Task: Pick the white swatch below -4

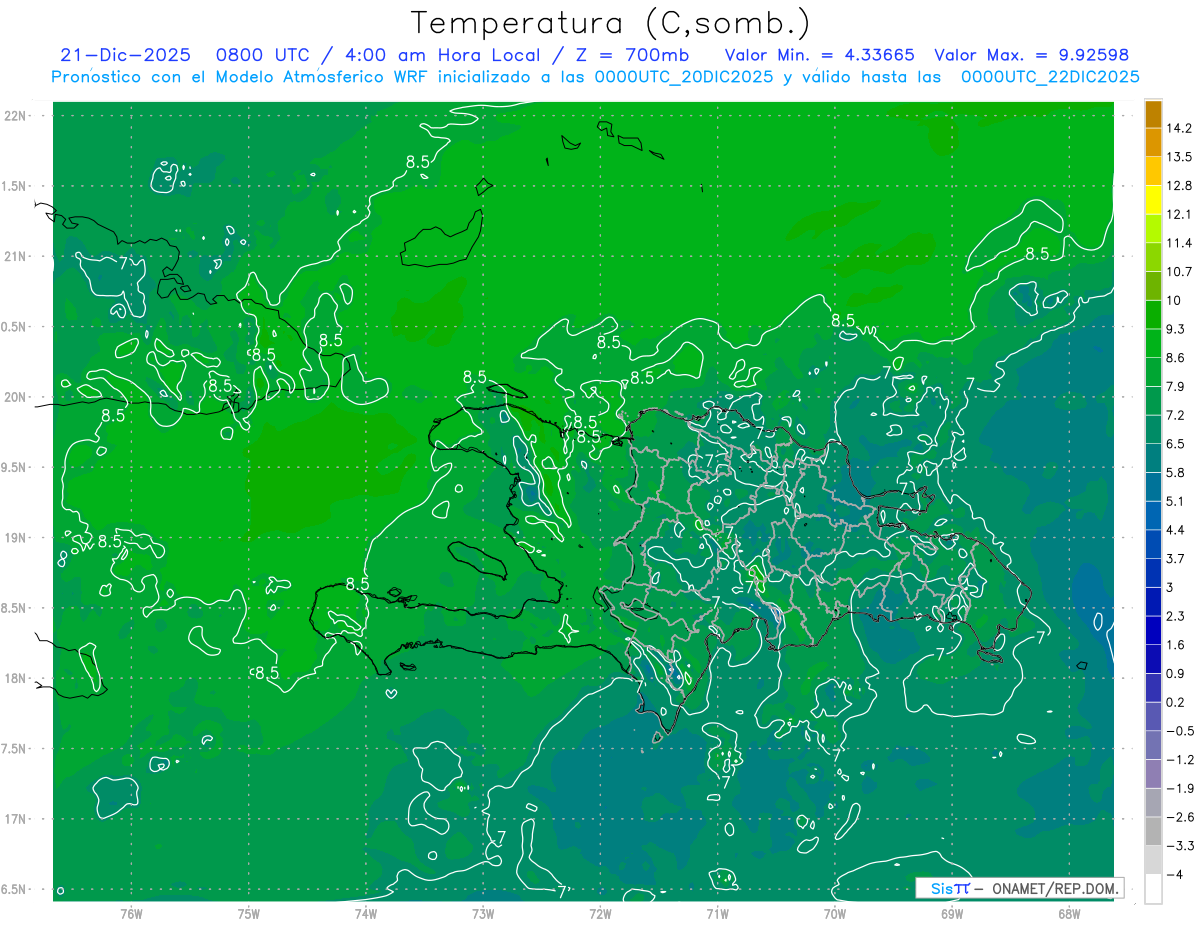Action: click(x=1153, y=889)
